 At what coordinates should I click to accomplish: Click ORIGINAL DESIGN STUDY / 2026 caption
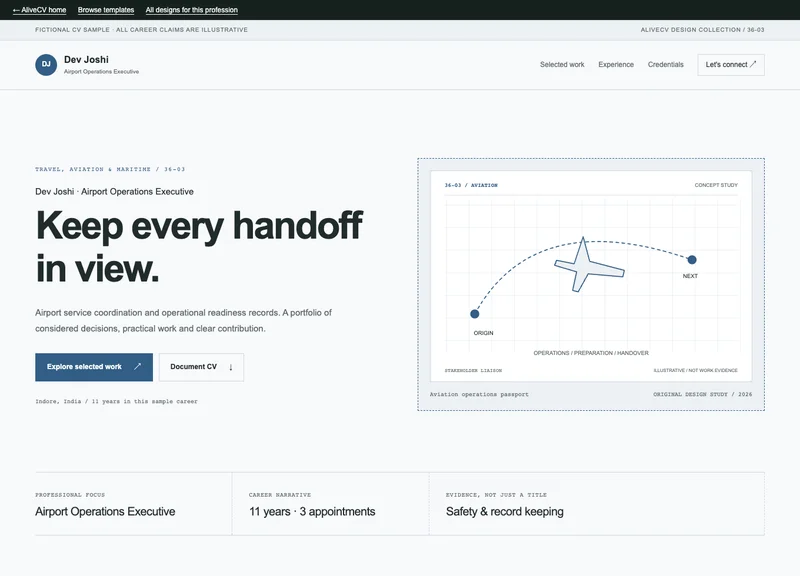coord(703,394)
